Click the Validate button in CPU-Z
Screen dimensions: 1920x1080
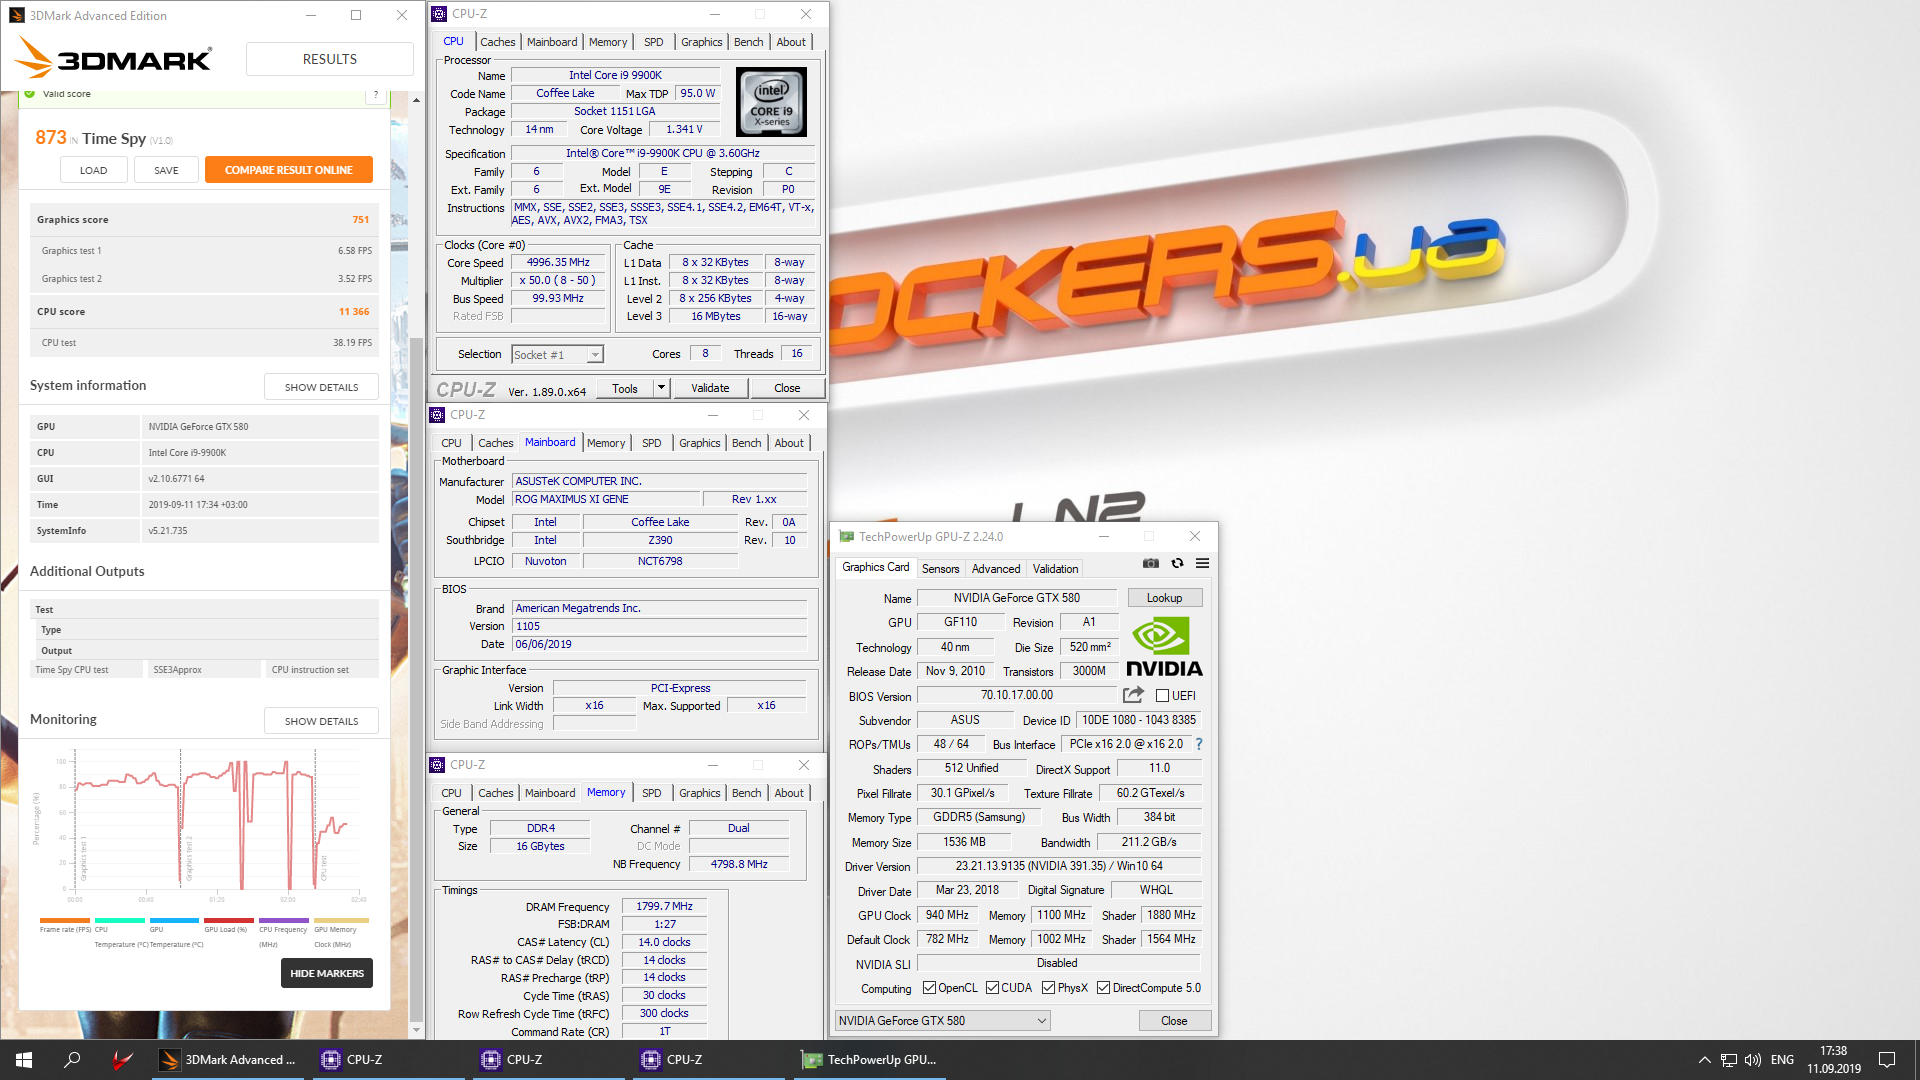710,388
